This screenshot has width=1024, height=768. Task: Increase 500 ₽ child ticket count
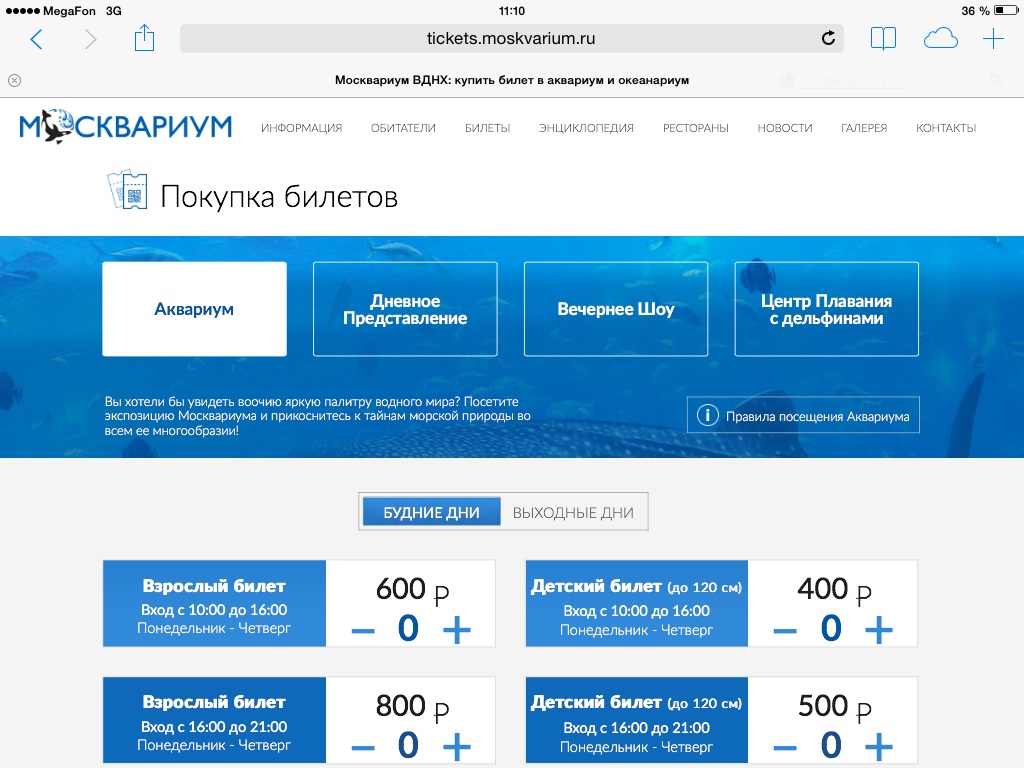tap(879, 746)
